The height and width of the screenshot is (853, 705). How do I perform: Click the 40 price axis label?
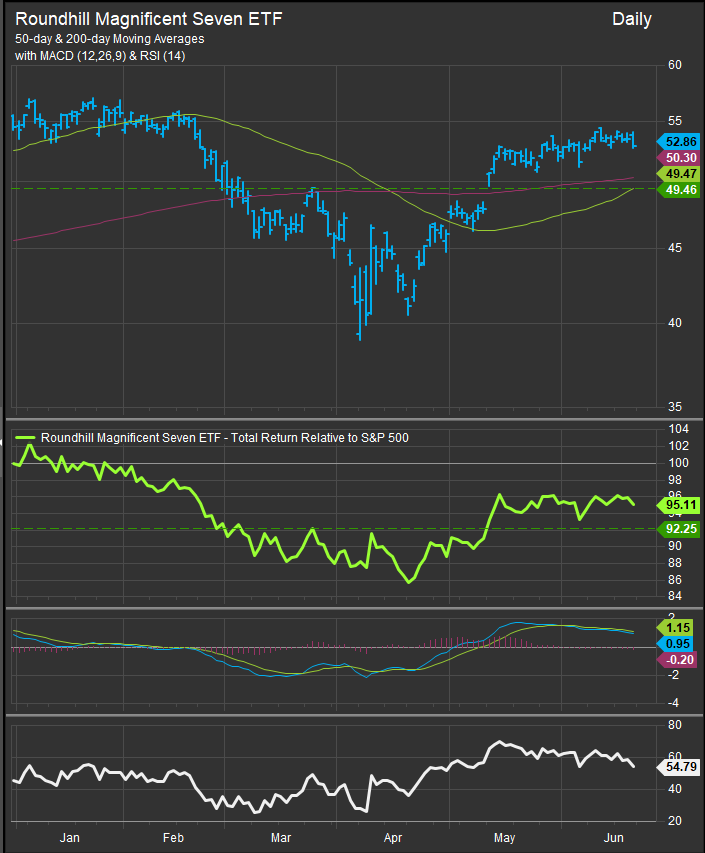pyautogui.click(x=675, y=323)
